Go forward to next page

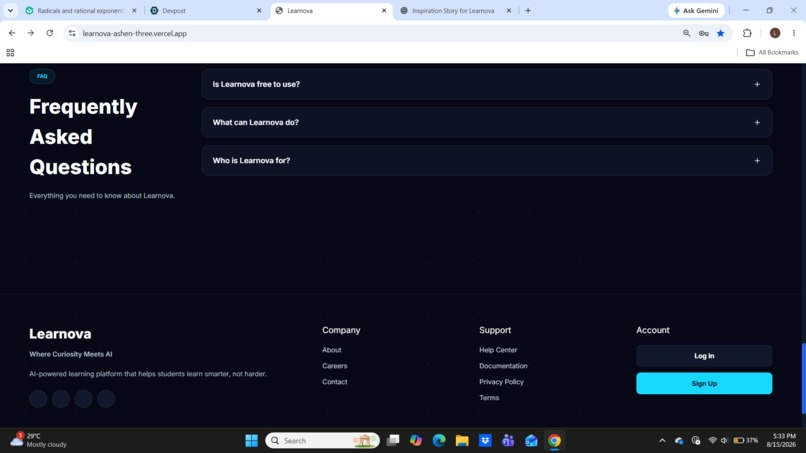(31, 33)
